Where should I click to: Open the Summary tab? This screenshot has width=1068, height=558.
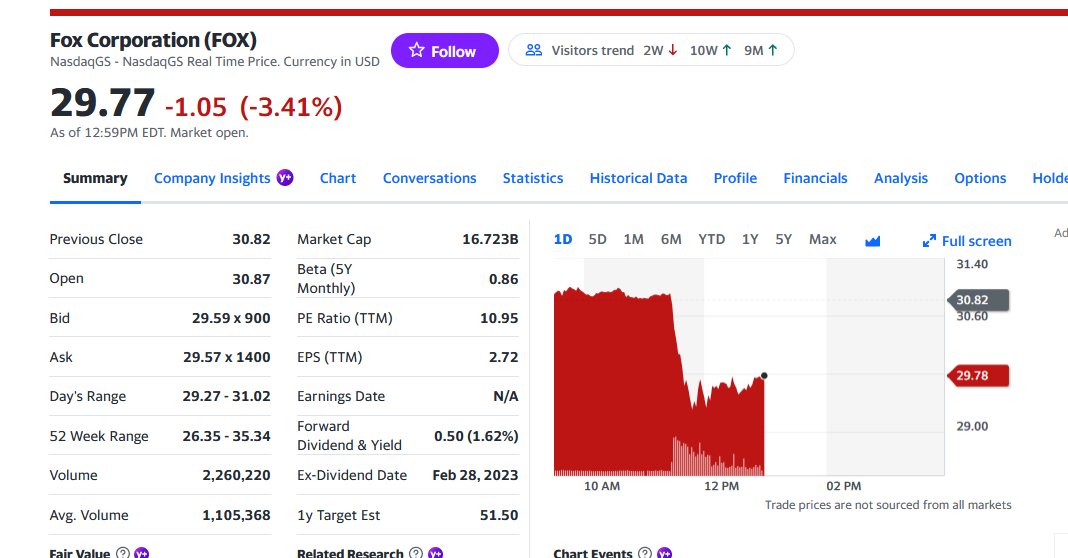click(x=95, y=179)
